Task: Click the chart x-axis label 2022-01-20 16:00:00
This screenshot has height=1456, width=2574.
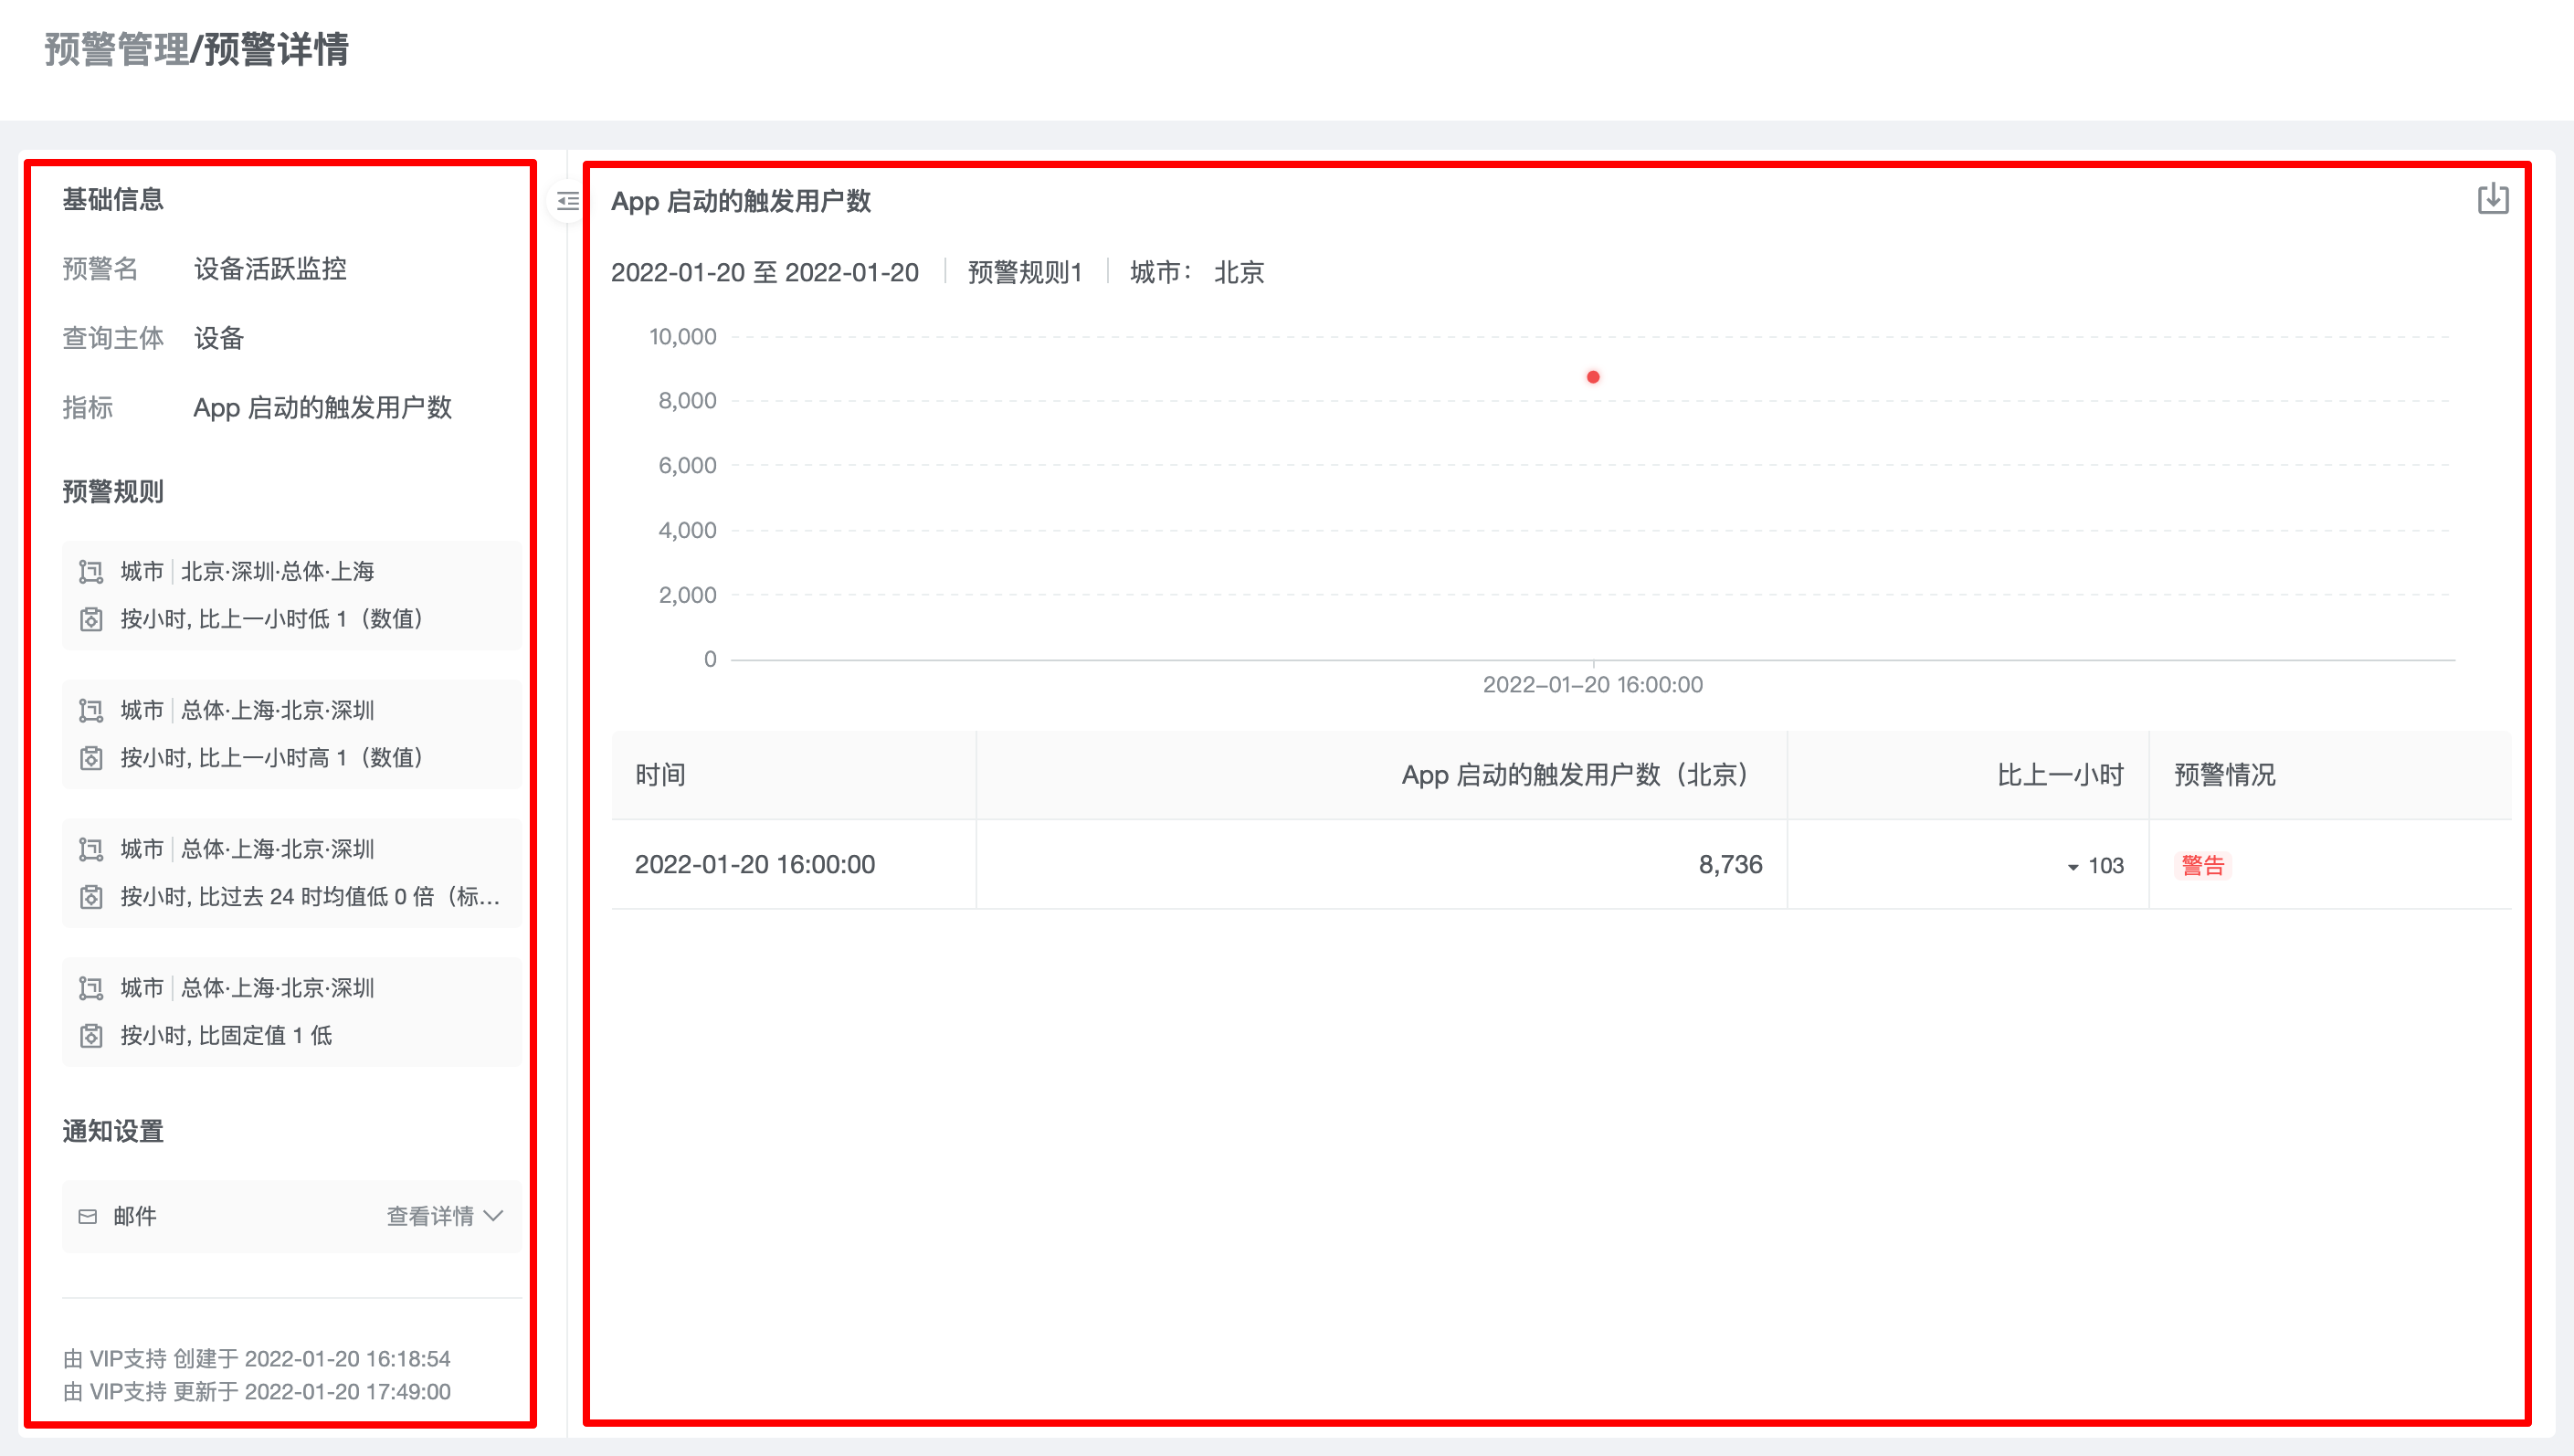Action: point(1592,685)
